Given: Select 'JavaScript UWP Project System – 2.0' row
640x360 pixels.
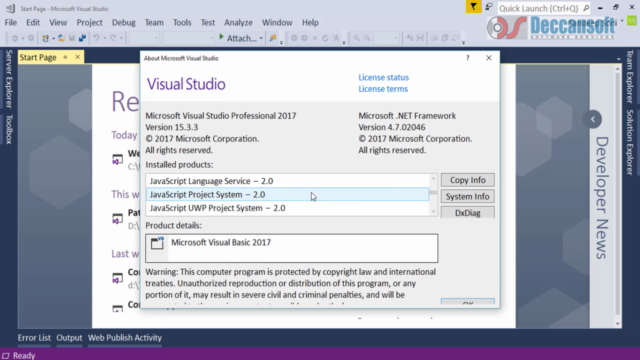Looking at the screenshot, I should (x=287, y=208).
